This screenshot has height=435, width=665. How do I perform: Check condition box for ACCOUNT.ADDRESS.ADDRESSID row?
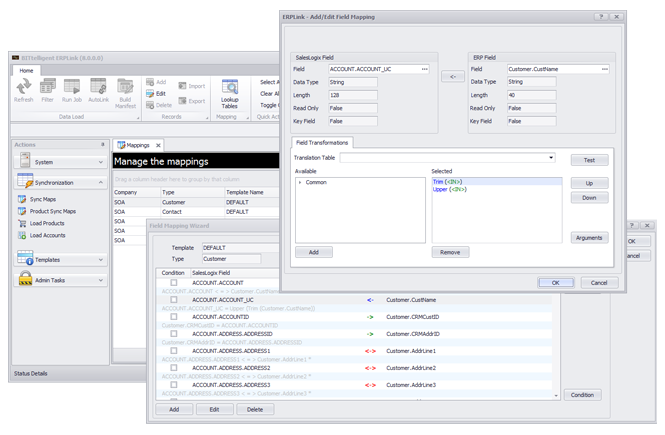(x=174, y=334)
